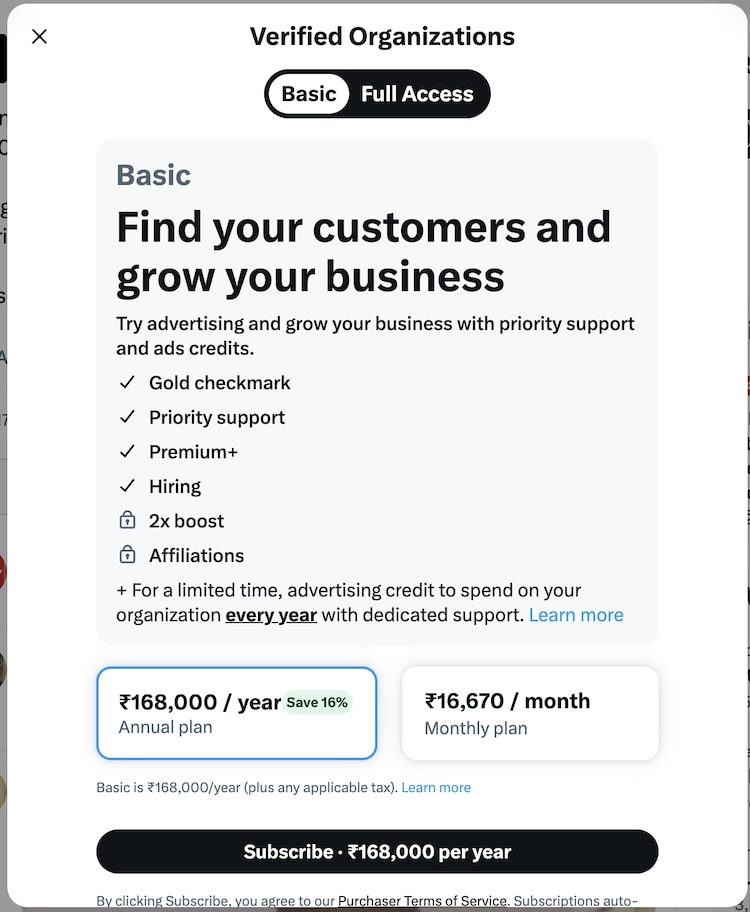Select the ₹16,670 / month Monthly plan
The image size is (750, 912).
[x=529, y=713]
